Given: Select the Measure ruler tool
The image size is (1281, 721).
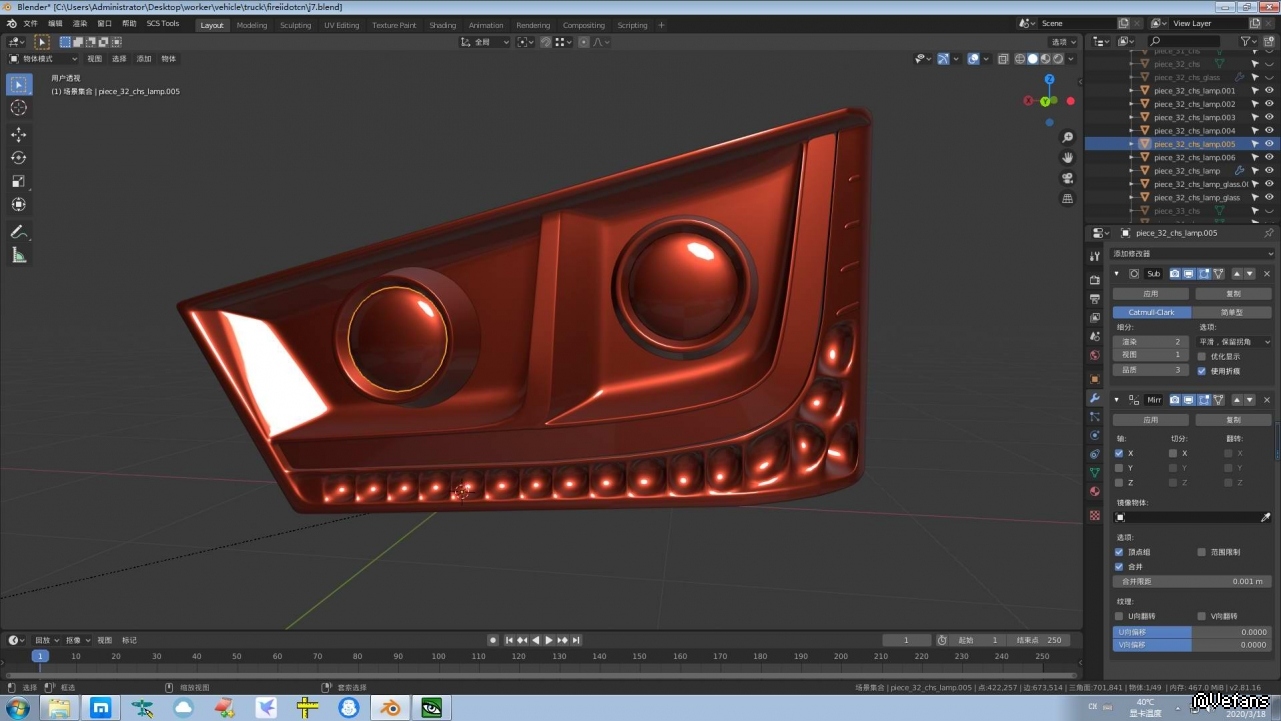Looking at the screenshot, I should (19, 256).
